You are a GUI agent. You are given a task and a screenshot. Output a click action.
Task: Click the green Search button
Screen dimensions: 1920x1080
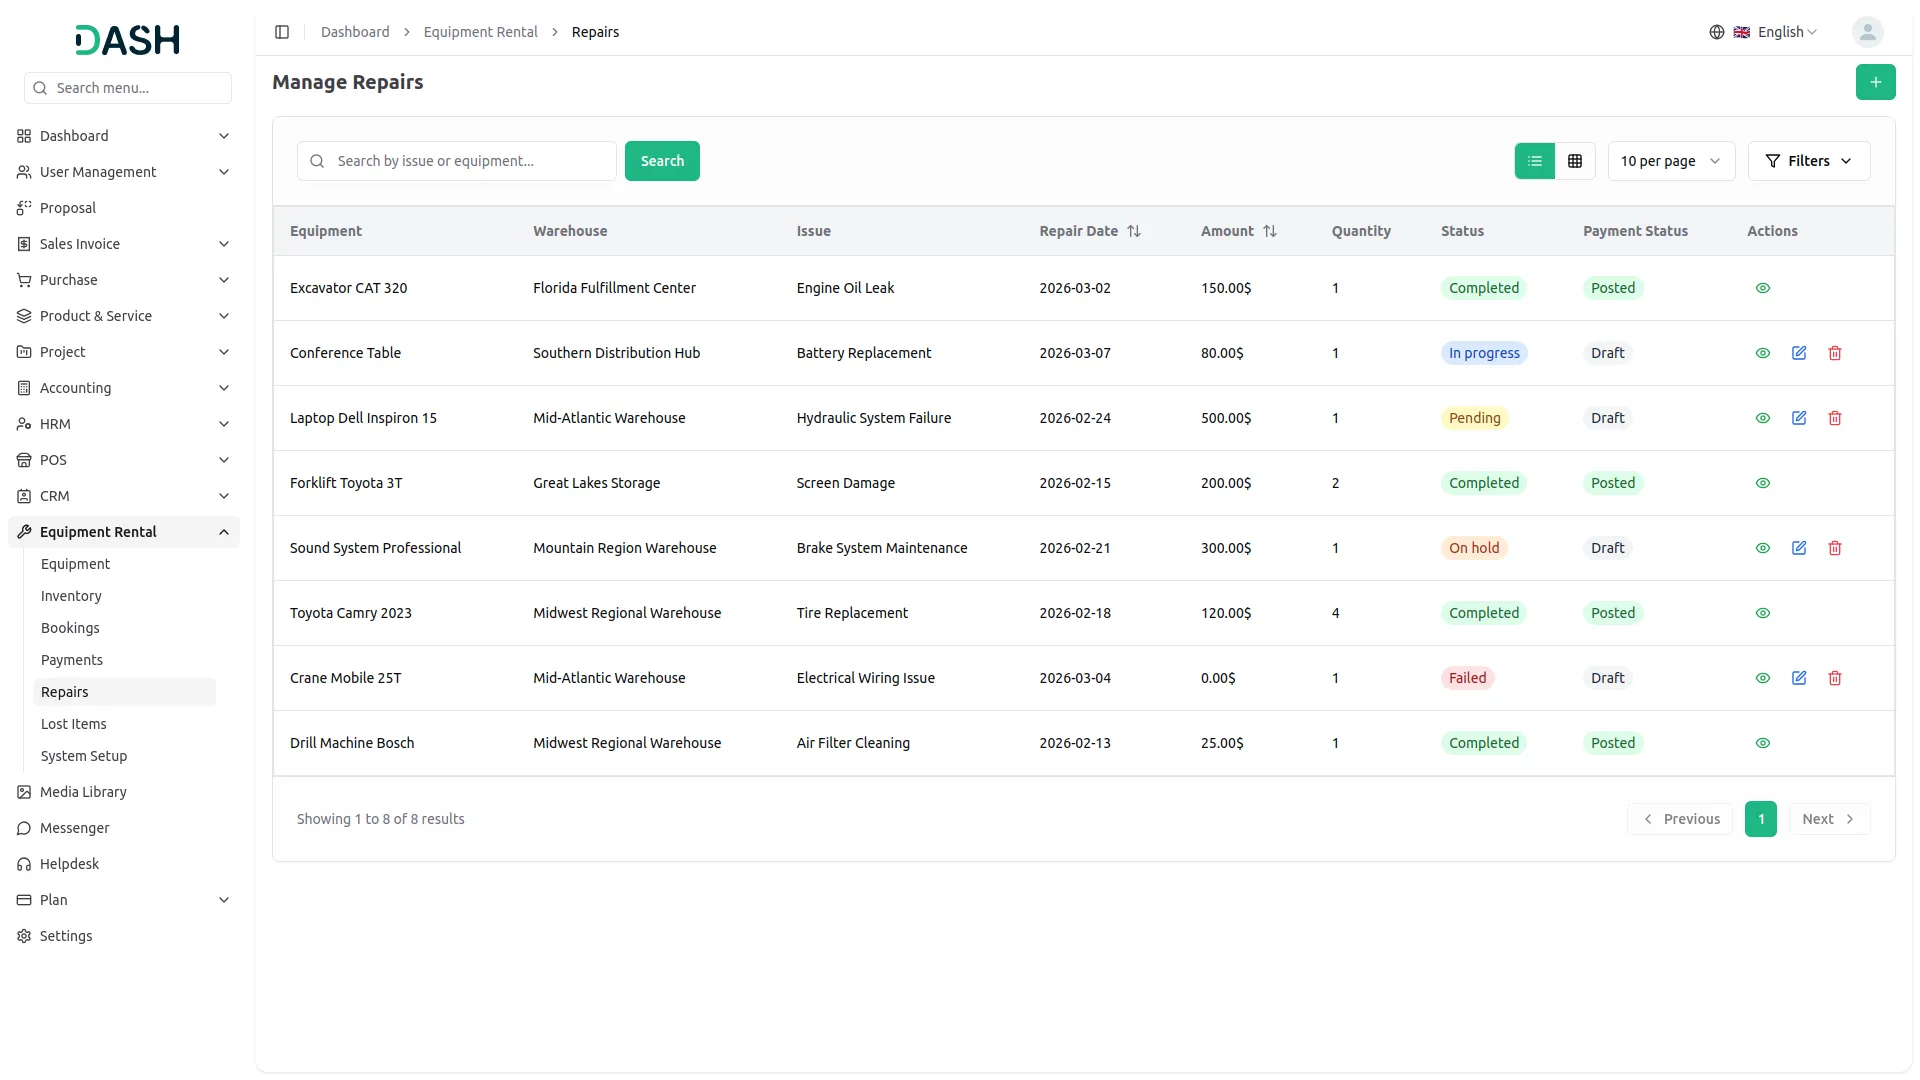coord(661,161)
